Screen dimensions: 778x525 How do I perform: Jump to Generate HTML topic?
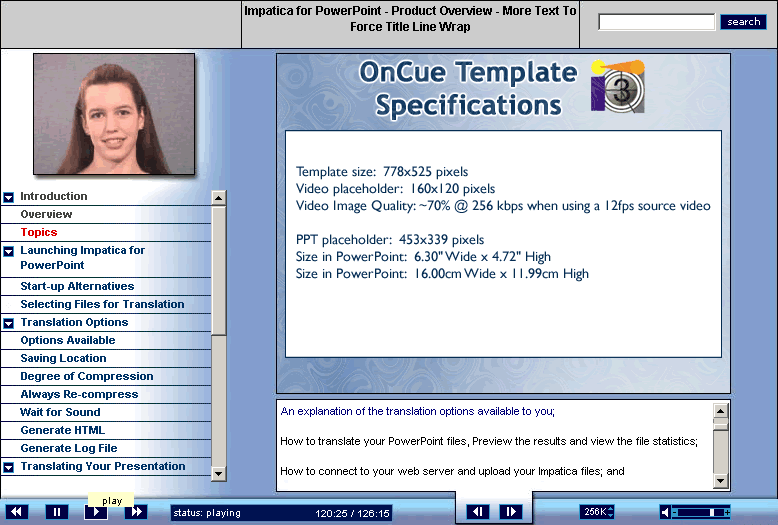[x=63, y=430]
